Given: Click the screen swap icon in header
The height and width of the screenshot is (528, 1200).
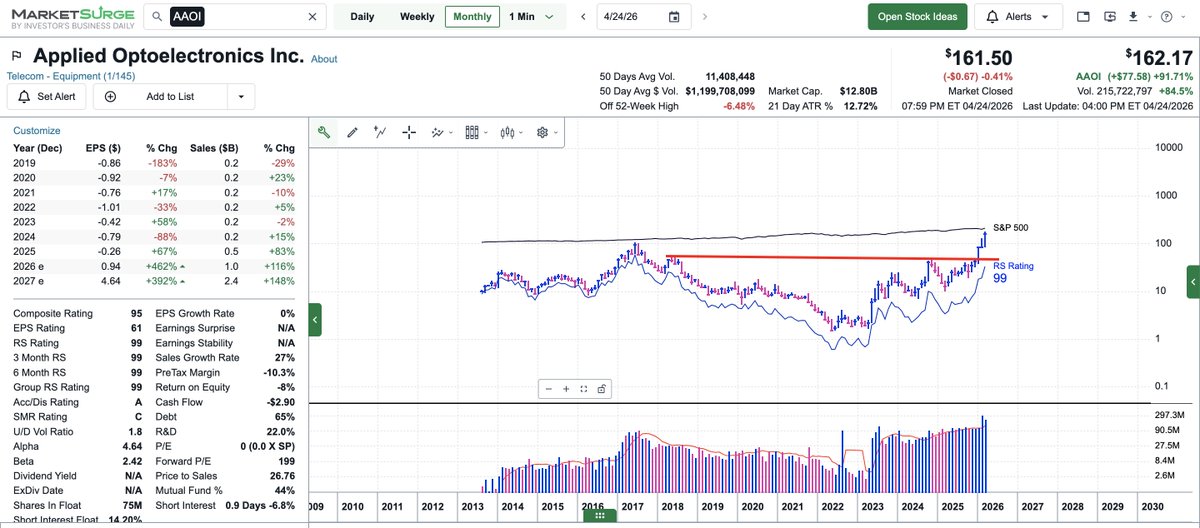Looking at the screenshot, I should tap(1109, 17).
